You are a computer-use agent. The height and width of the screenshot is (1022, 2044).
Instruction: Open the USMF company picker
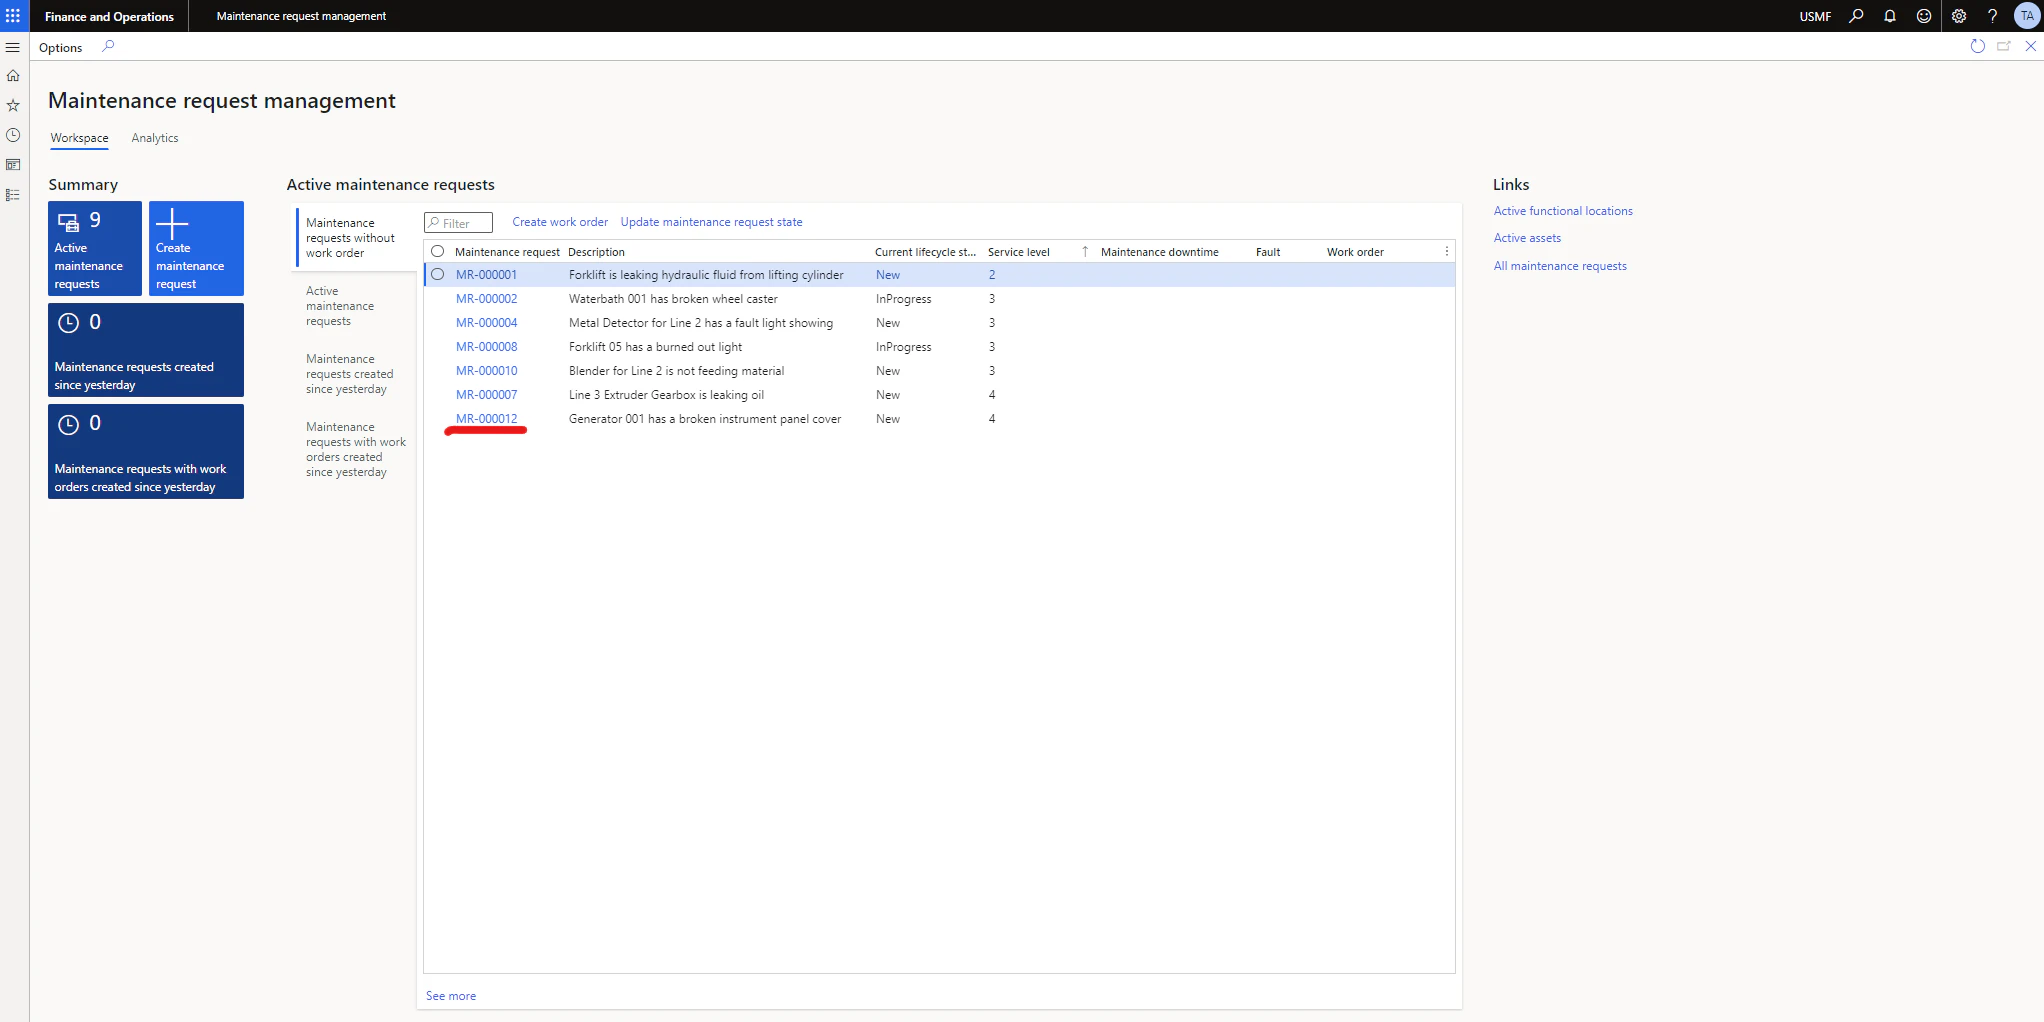(1815, 16)
